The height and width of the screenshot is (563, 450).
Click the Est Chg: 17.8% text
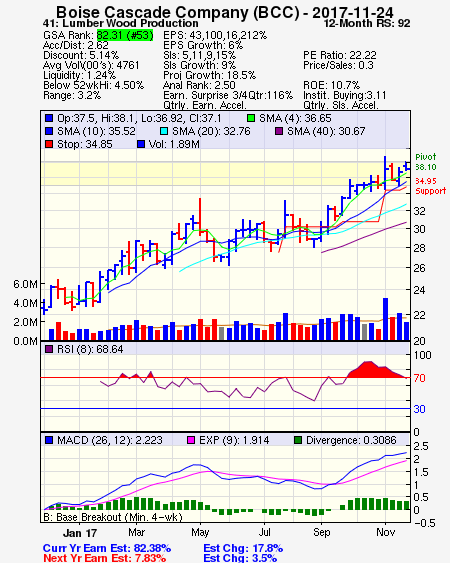point(243,548)
